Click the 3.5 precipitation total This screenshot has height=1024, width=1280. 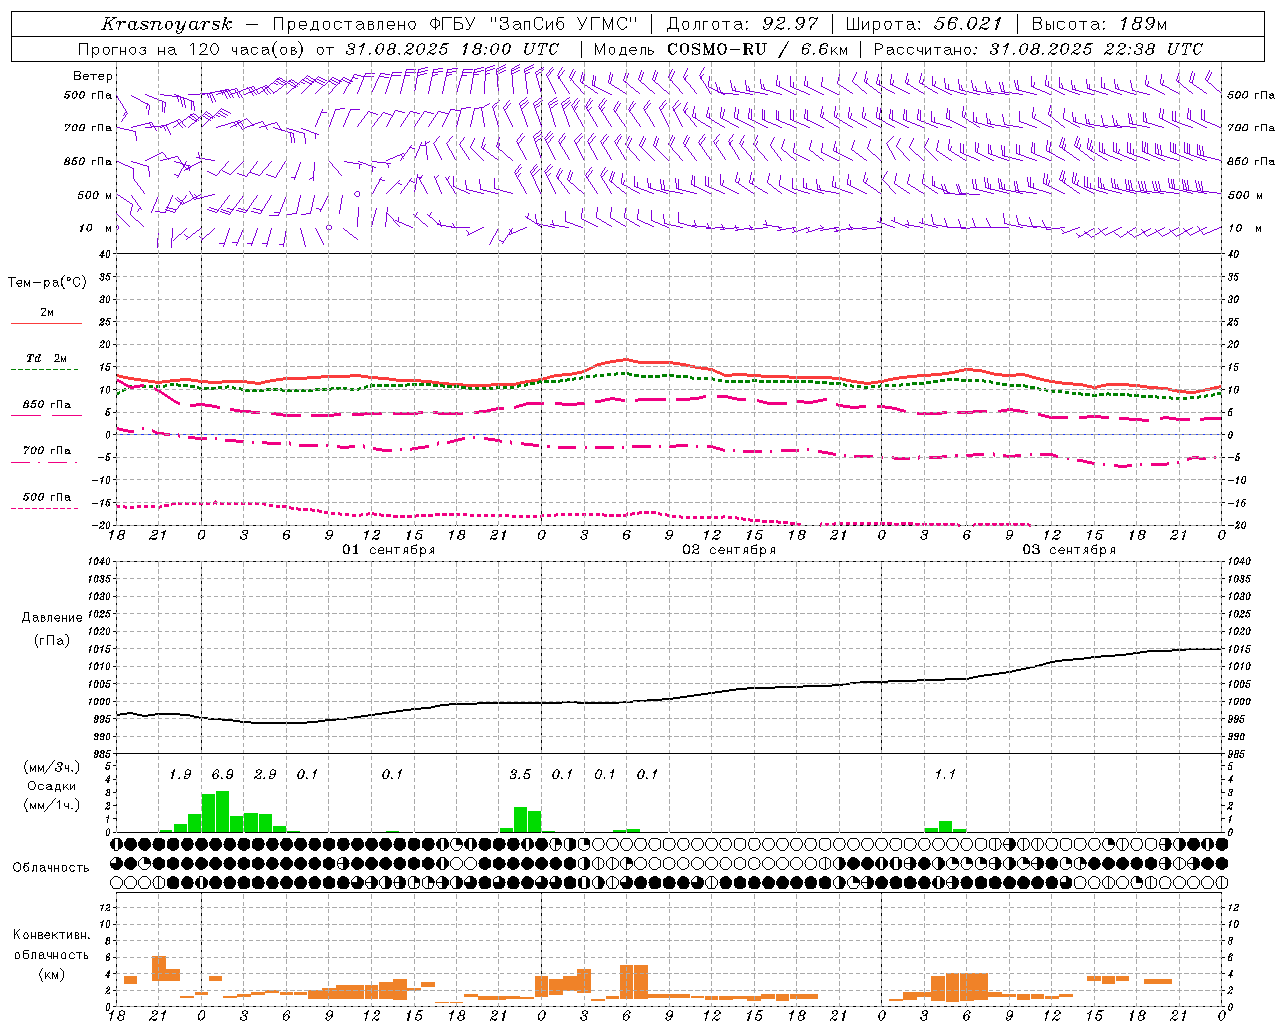520,774
